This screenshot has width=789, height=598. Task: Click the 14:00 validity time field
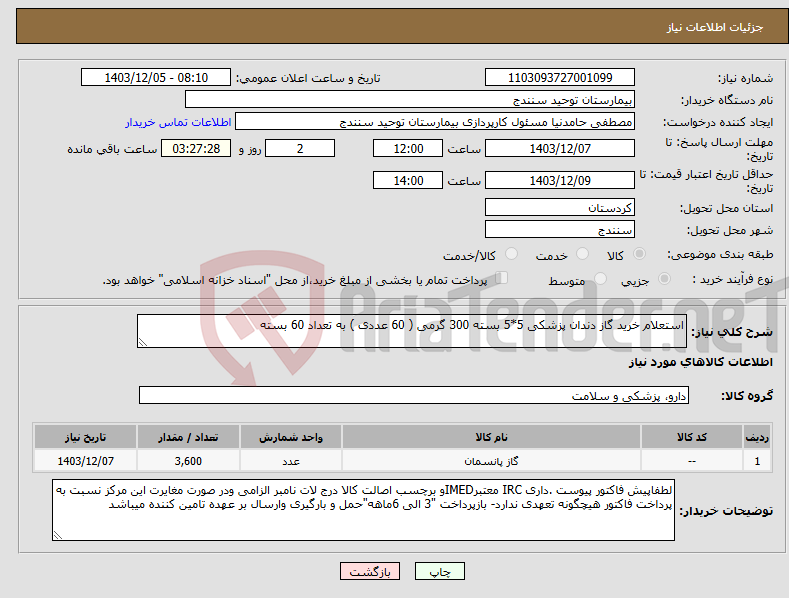pos(408,180)
